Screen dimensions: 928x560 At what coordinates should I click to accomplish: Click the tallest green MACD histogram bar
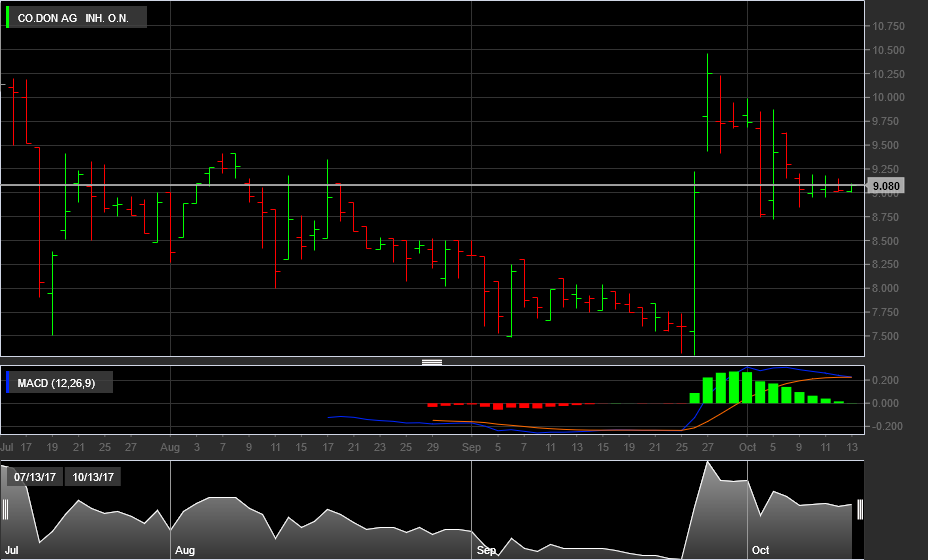[734, 387]
